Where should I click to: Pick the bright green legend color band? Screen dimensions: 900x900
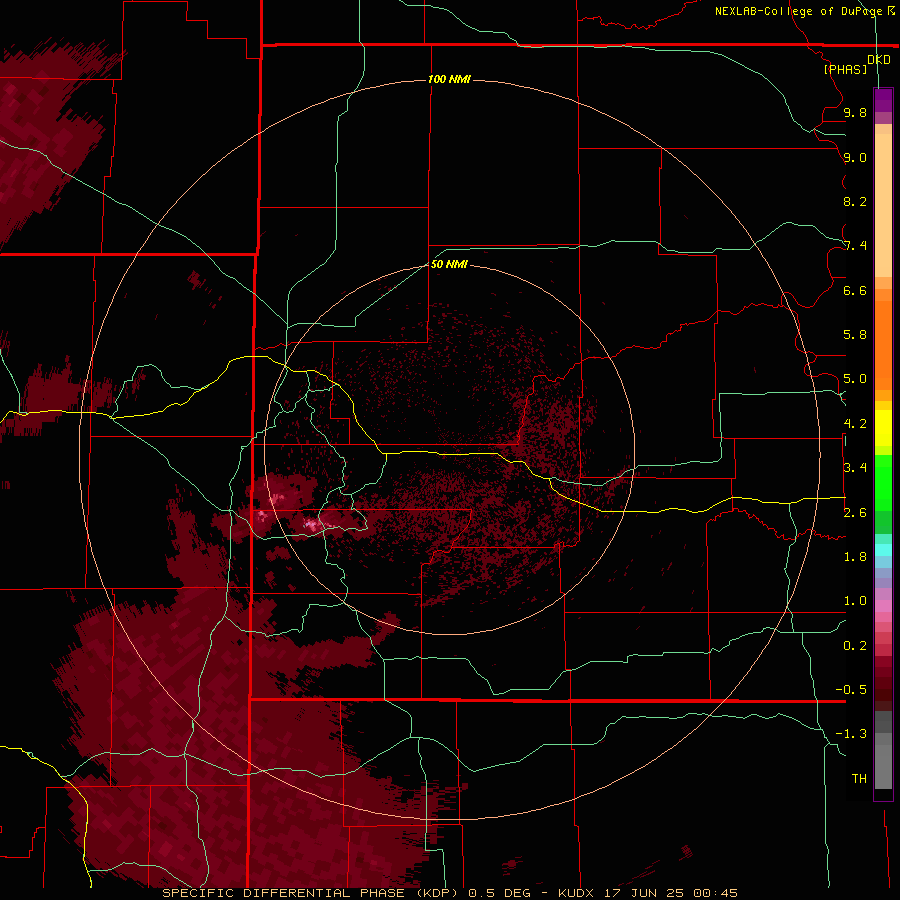(883, 483)
